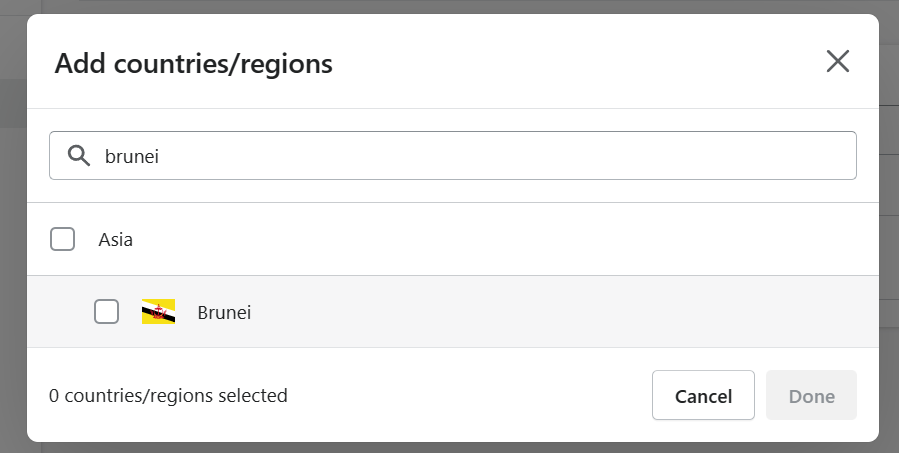
Task: Click the divider line below the search box
Action: click(x=453, y=202)
